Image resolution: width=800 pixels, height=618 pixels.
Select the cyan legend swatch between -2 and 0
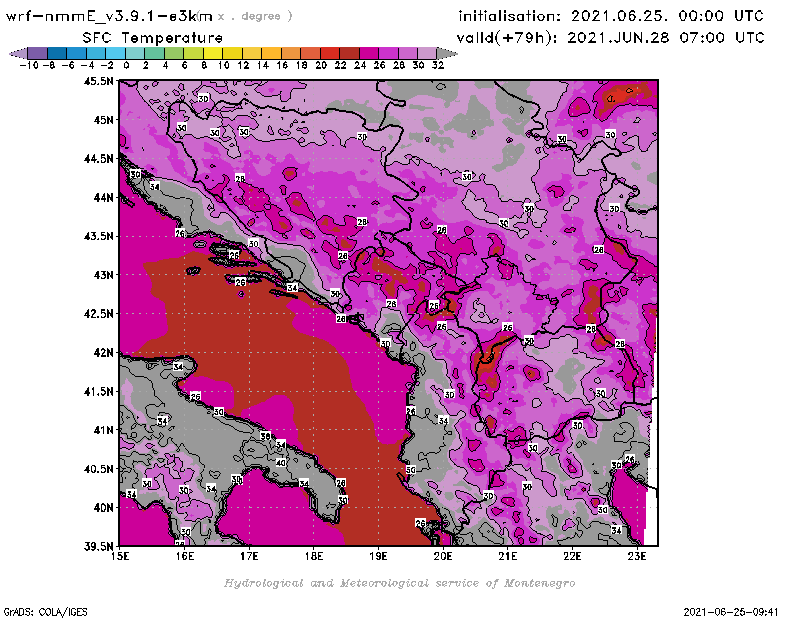115,53
